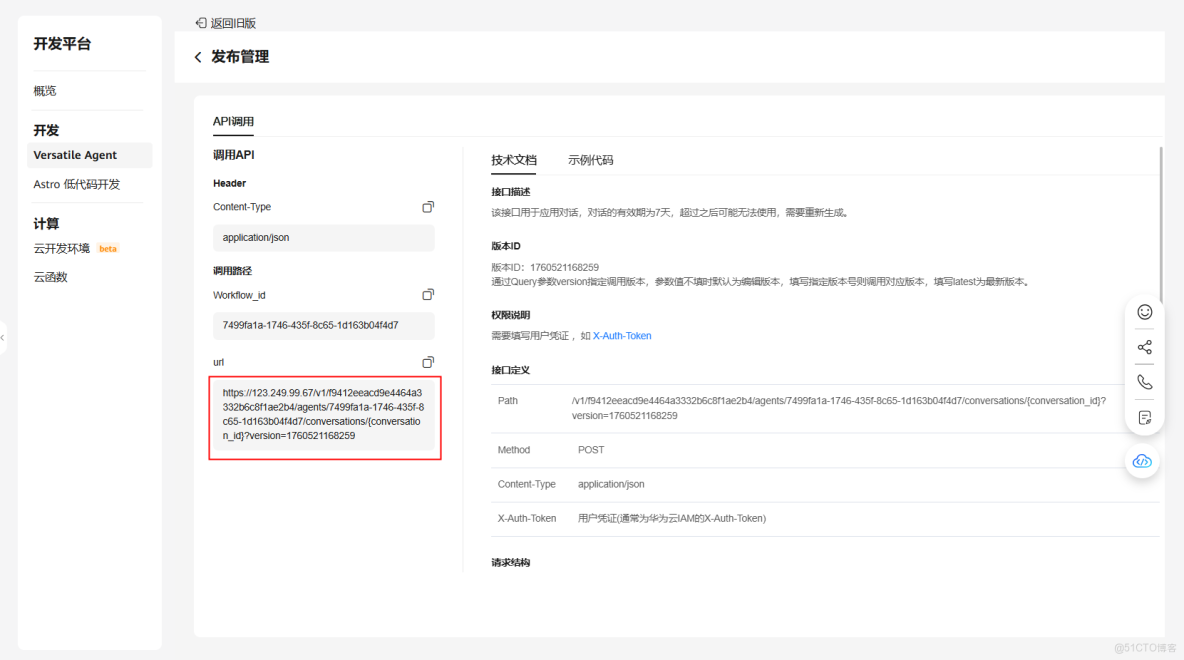Click the 返回旧版 link
This screenshot has width=1184, height=660.
(x=233, y=22)
